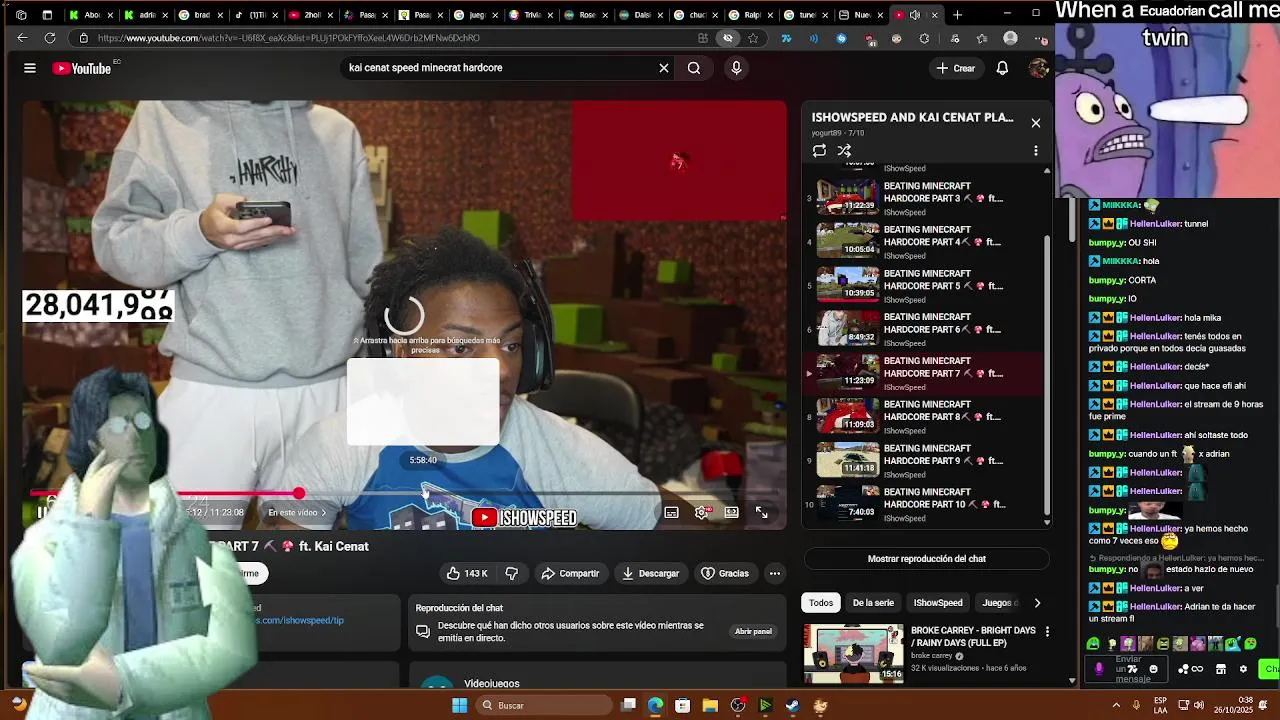Select Beating Minecraft Hardcore Part 6 title
This screenshot has height=720, width=1280.
tap(943, 323)
